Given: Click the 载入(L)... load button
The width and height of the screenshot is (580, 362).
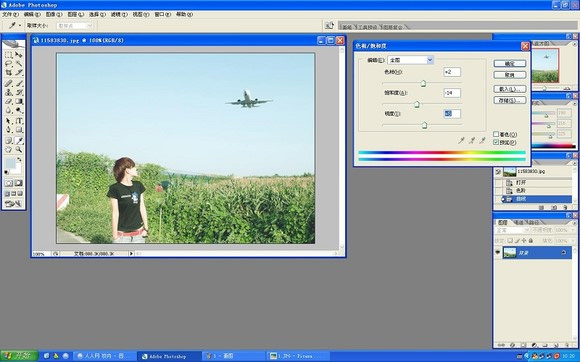Looking at the screenshot, I should tap(510, 89).
